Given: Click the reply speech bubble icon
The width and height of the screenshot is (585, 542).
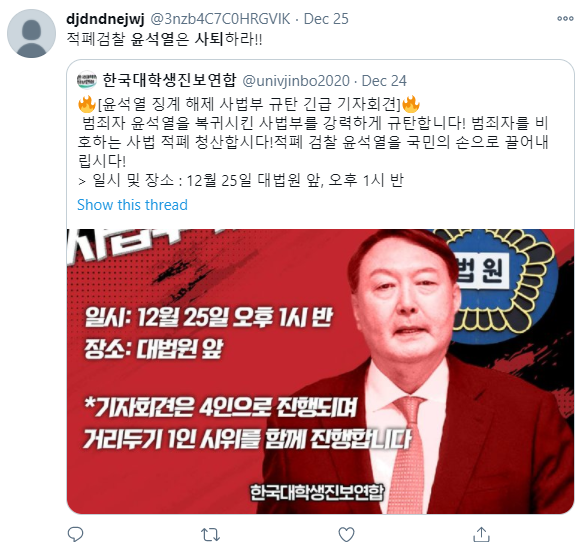Looking at the screenshot, I should (75, 534).
